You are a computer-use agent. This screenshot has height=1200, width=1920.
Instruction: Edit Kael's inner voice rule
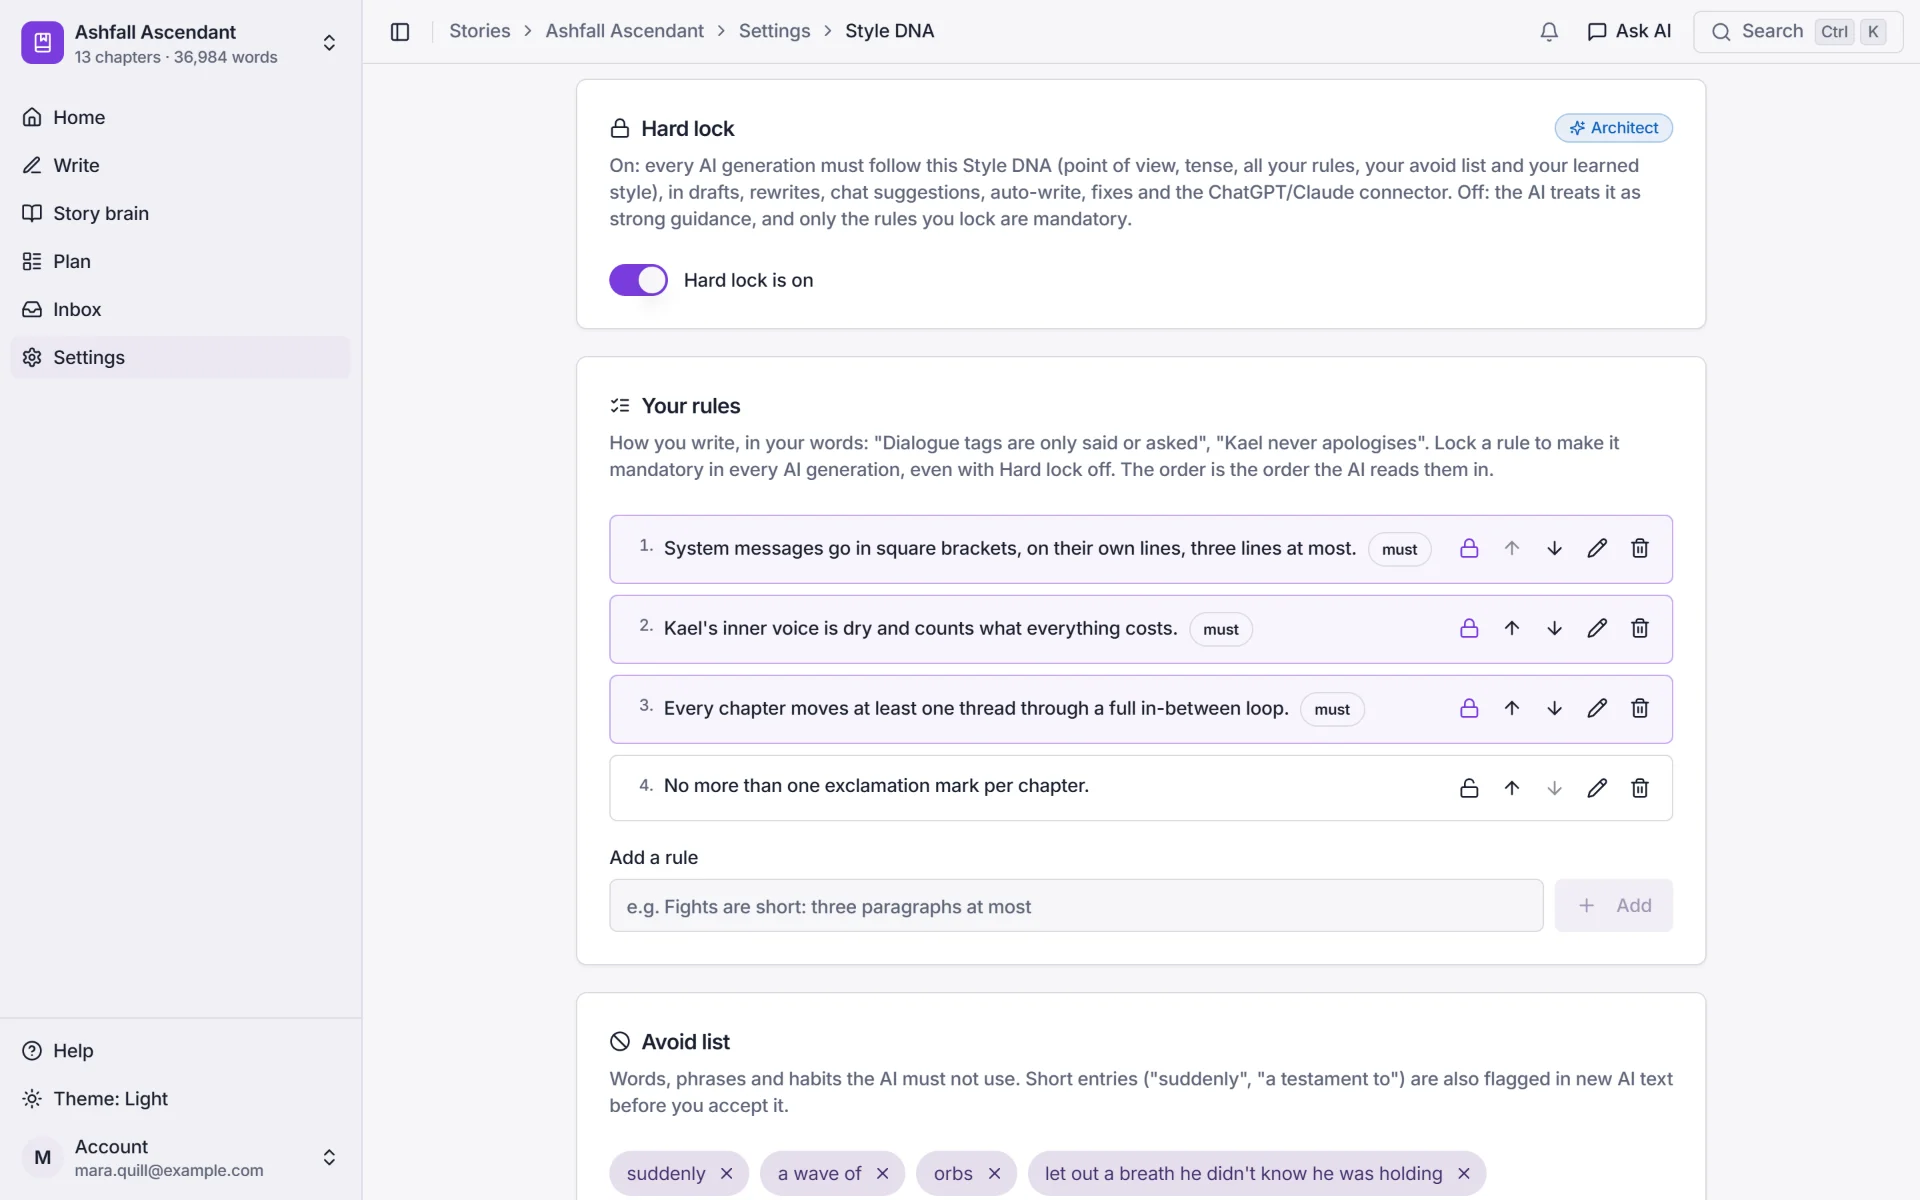(x=1597, y=629)
